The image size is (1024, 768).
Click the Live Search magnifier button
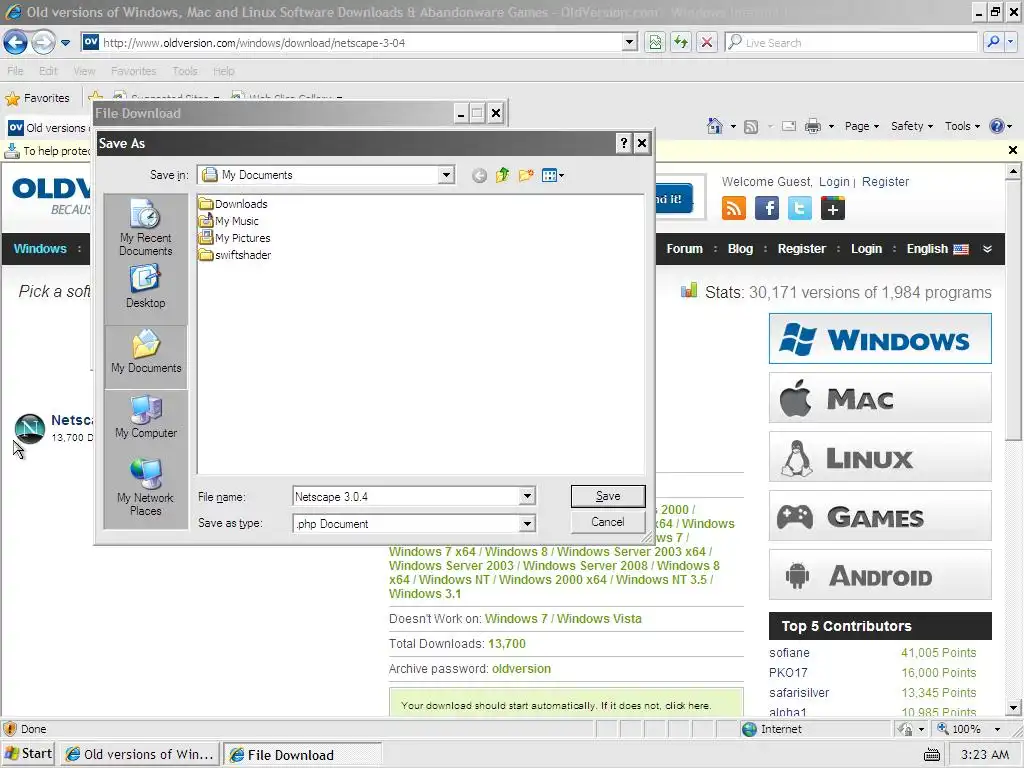click(x=993, y=42)
